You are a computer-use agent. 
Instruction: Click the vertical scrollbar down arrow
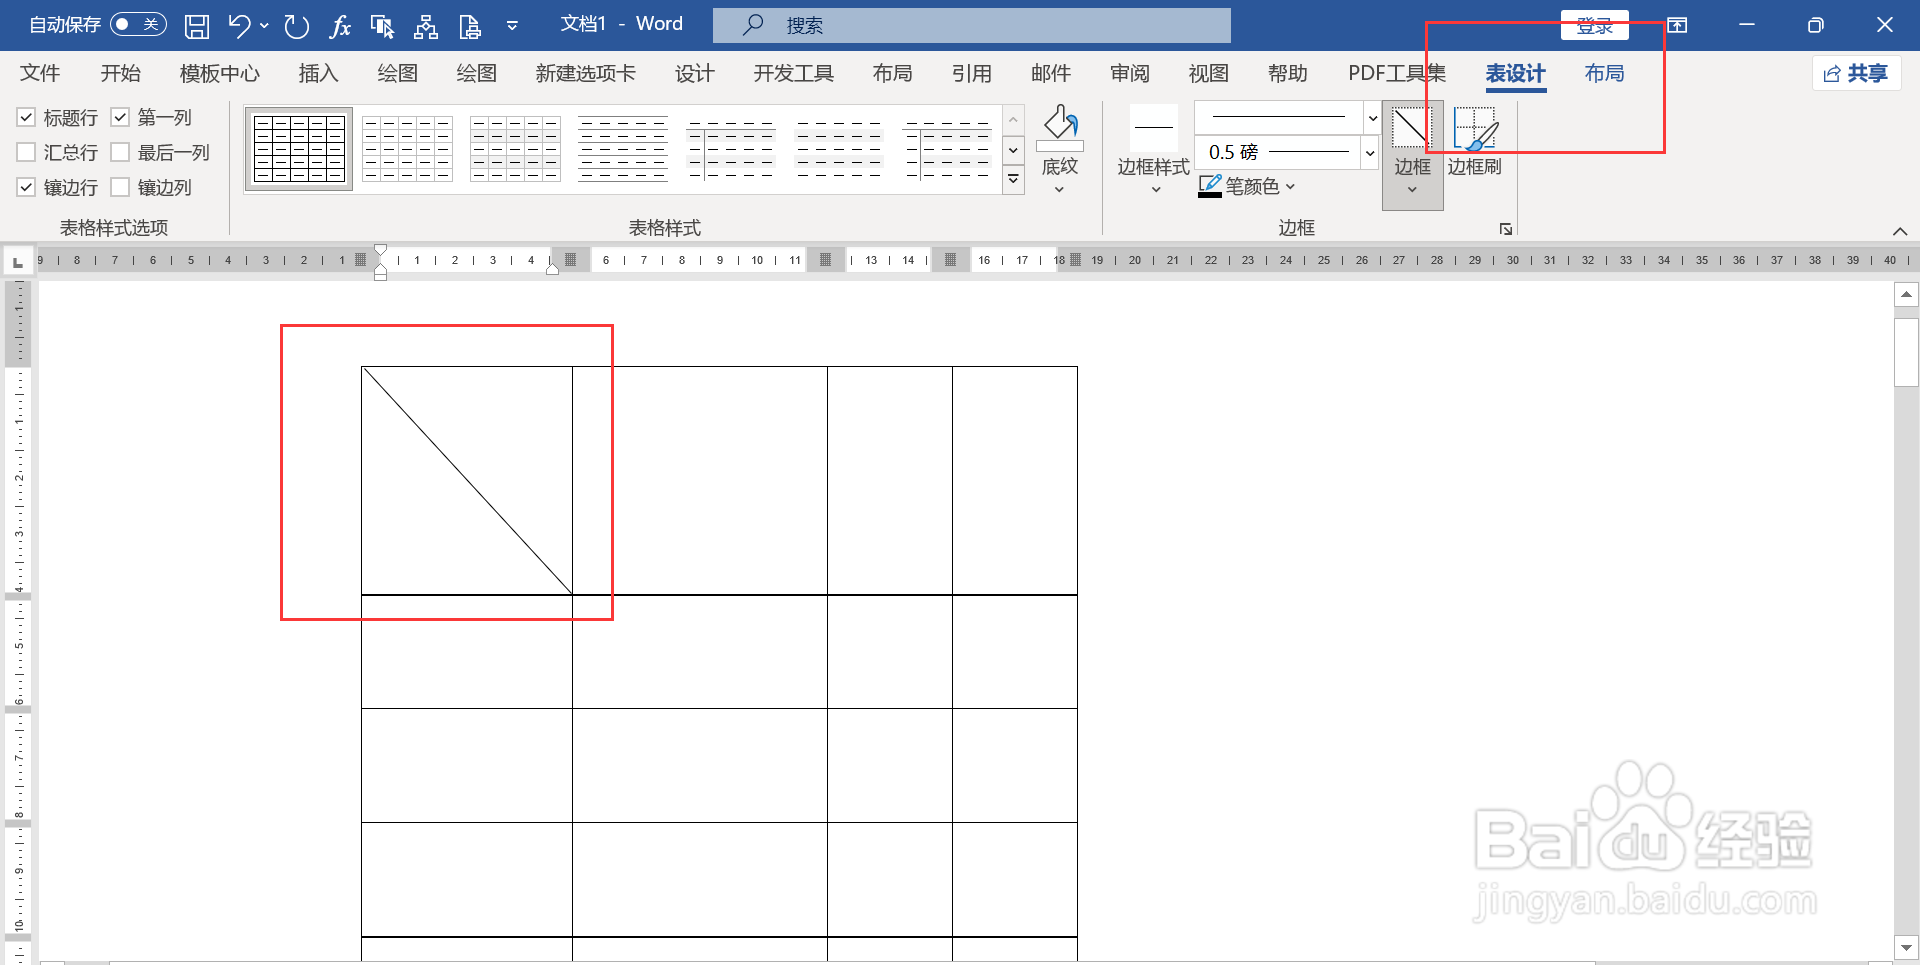(x=1906, y=947)
